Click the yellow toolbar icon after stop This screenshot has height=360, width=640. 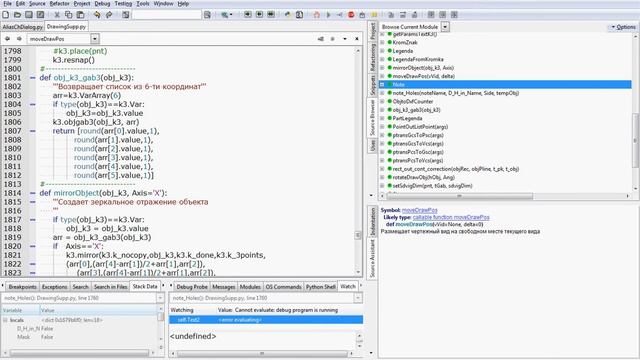tap(374, 15)
